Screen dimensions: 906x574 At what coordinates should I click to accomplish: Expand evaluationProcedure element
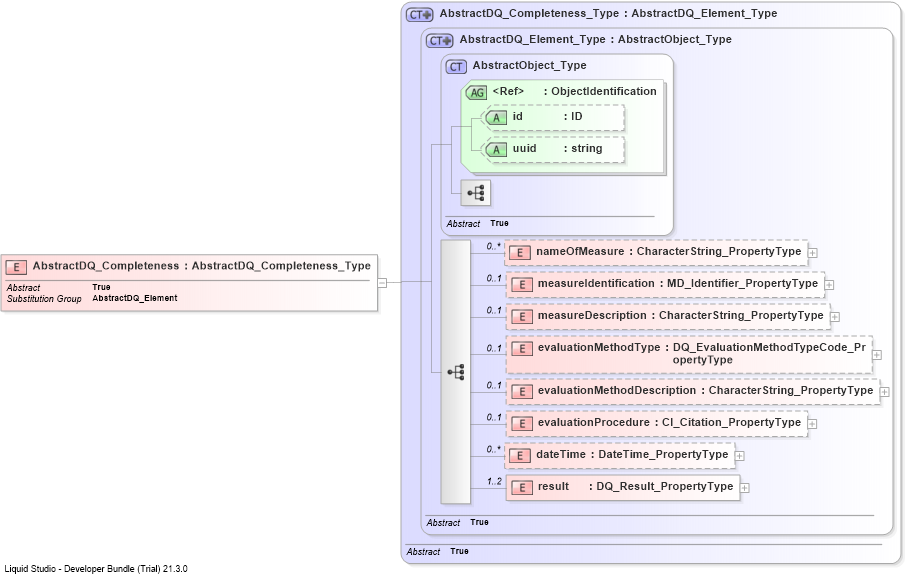[812, 424]
